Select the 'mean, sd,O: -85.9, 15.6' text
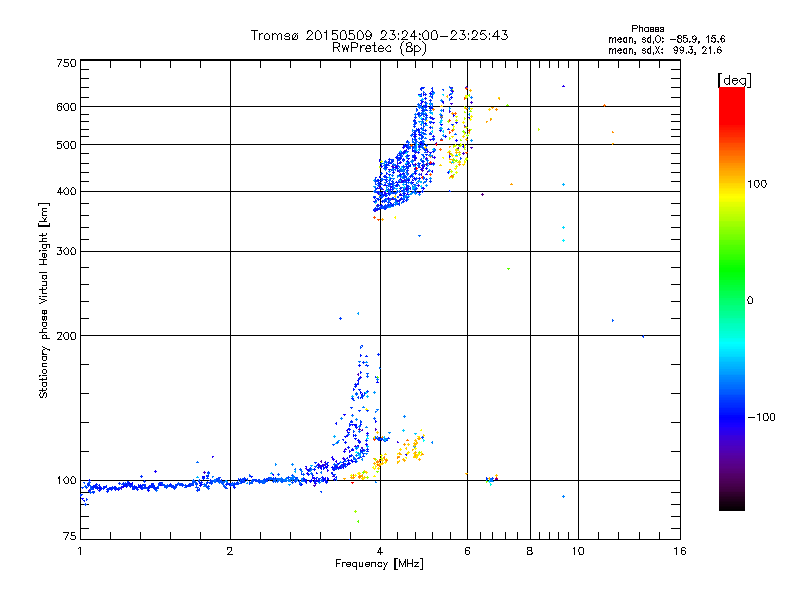The image size is (800, 600). pyautogui.click(x=666, y=39)
